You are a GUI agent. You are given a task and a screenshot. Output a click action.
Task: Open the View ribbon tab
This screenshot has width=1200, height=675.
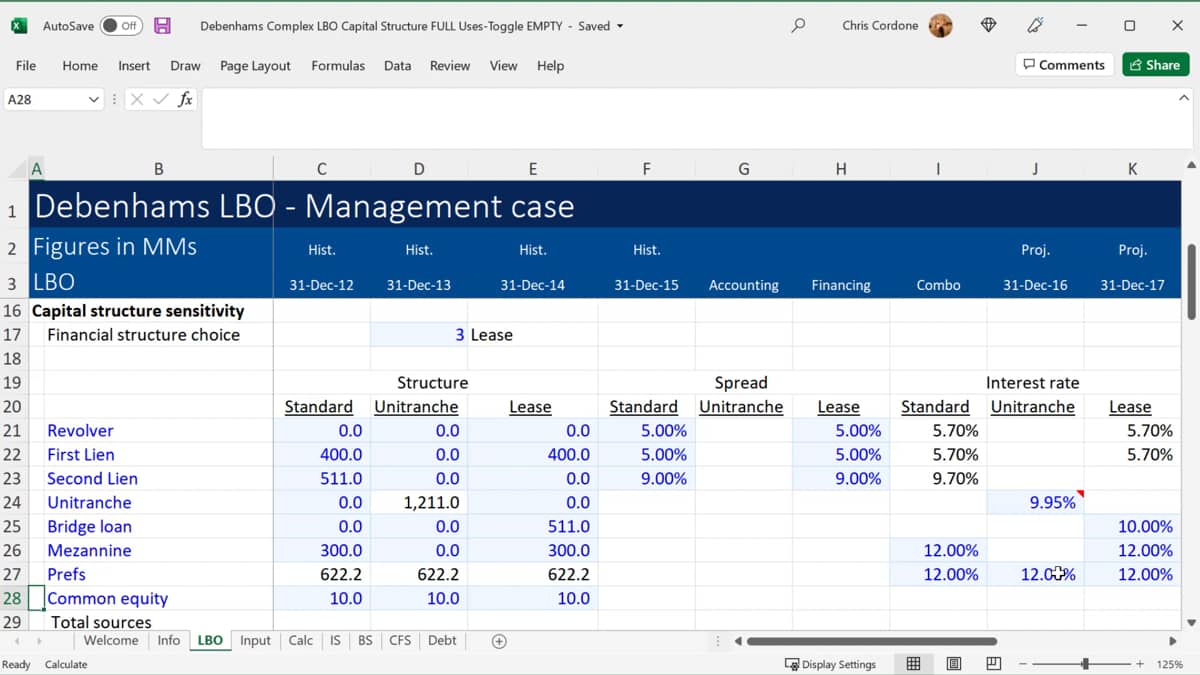503,66
